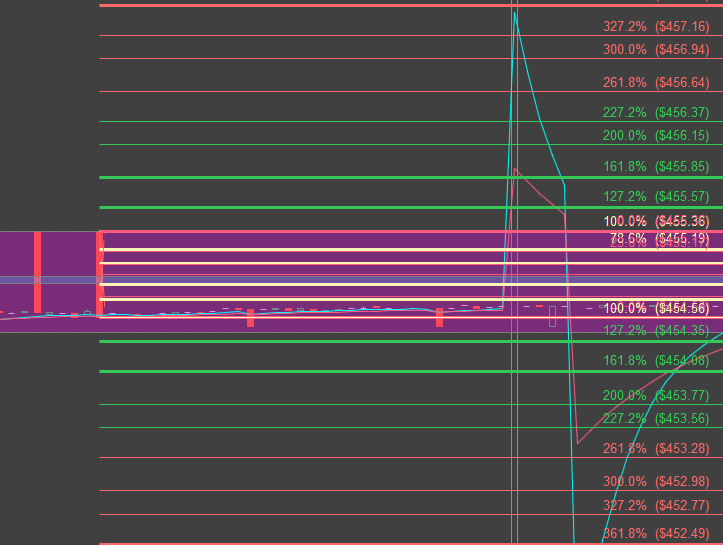The height and width of the screenshot is (545, 723).
Task: Select the green 227.2% ($456.37) label
Action: point(653,113)
